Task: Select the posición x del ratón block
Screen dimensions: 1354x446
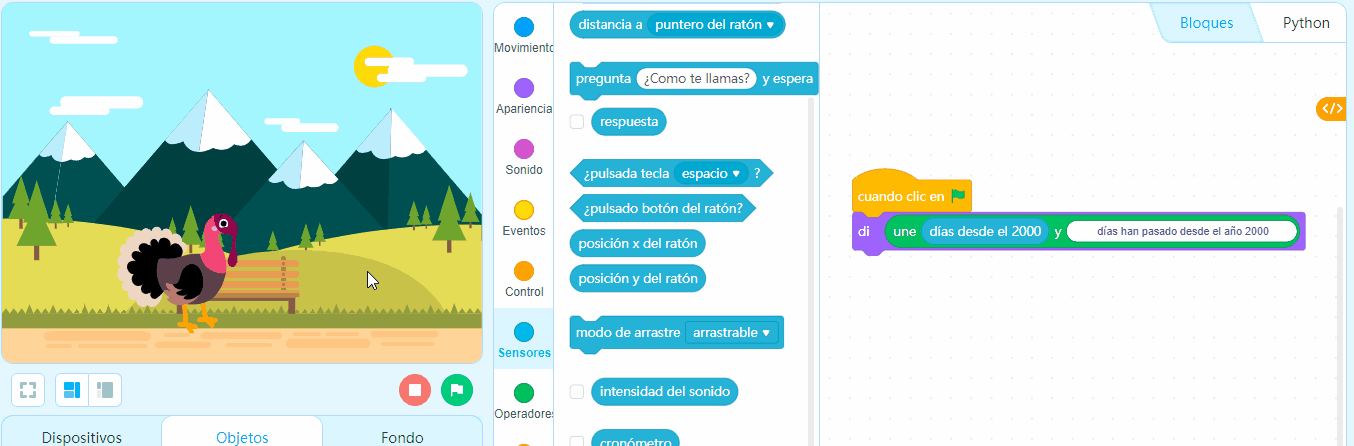Action: [638, 243]
